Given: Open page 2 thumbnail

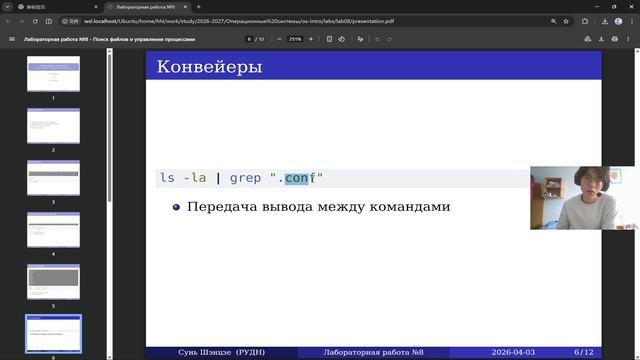Looking at the screenshot, I should pyautogui.click(x=53, y=126).
